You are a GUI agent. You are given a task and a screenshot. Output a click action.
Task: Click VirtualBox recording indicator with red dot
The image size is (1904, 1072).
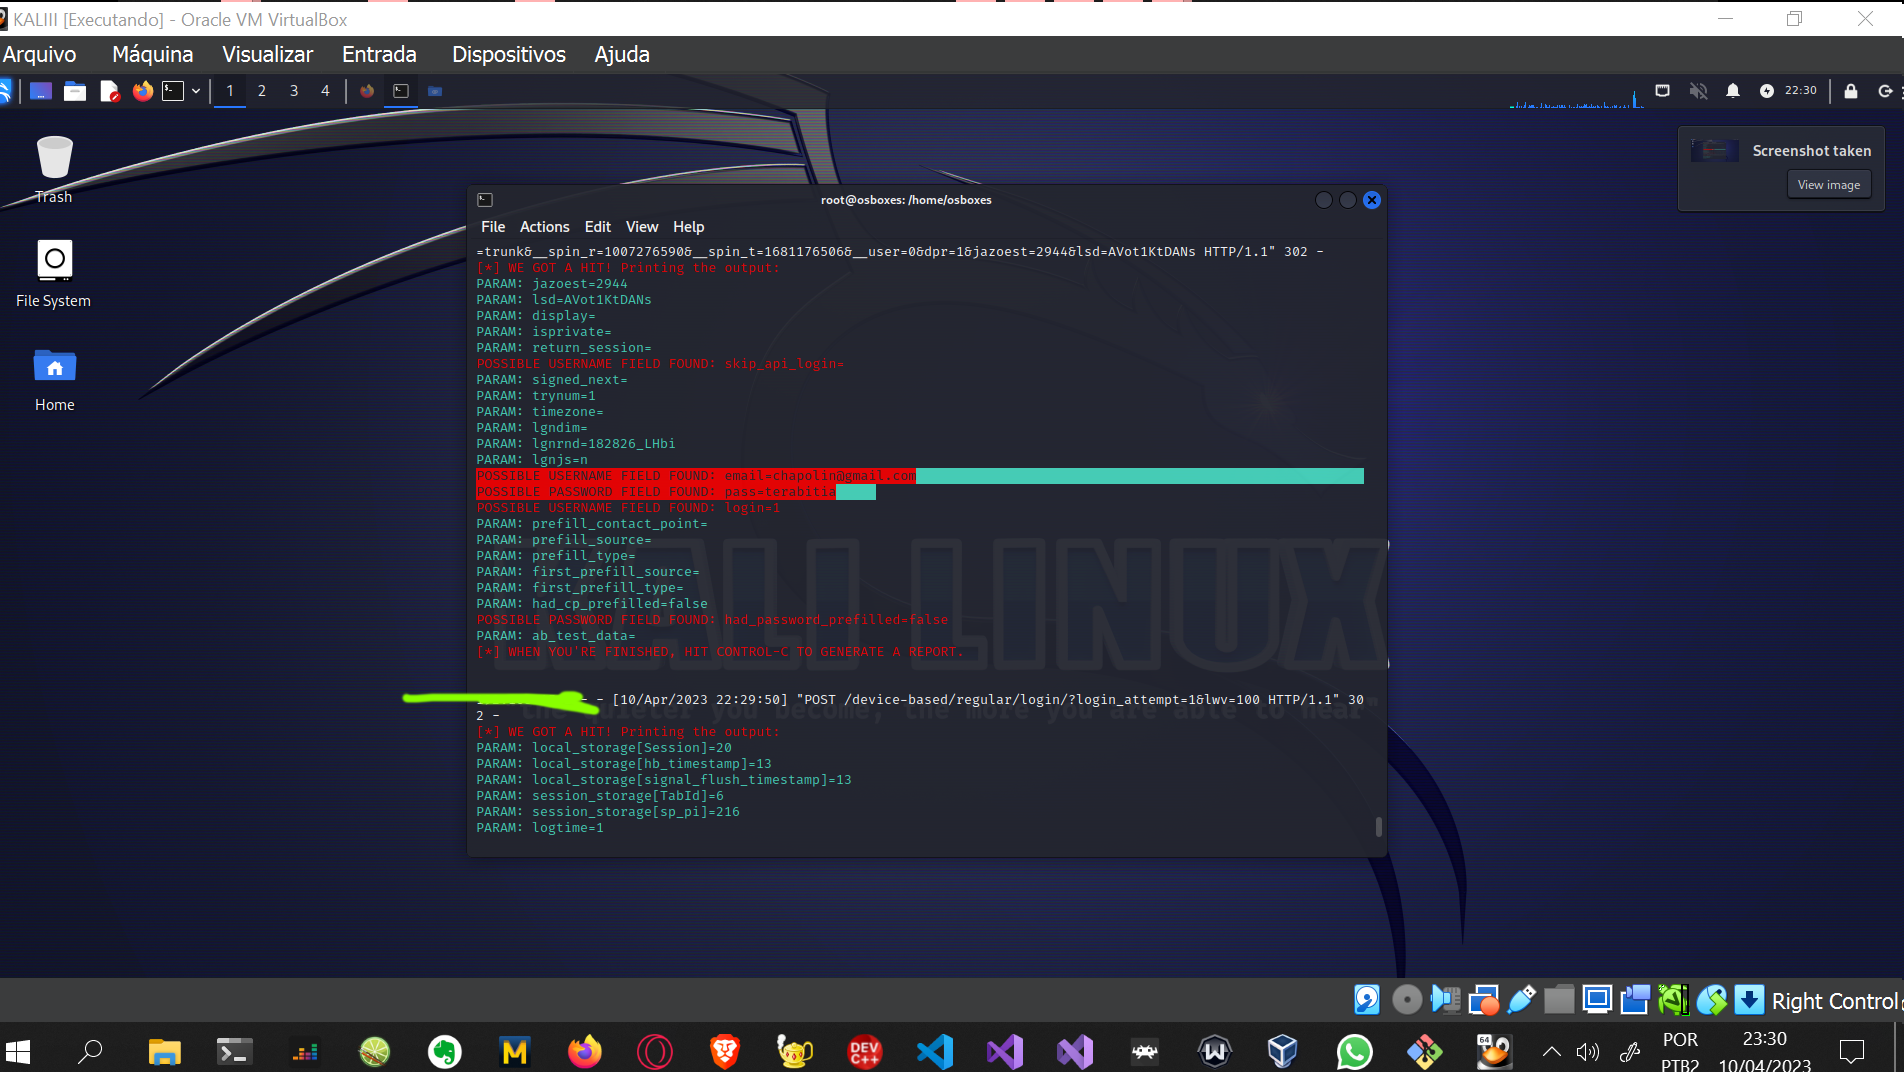click(1484, 1000)
